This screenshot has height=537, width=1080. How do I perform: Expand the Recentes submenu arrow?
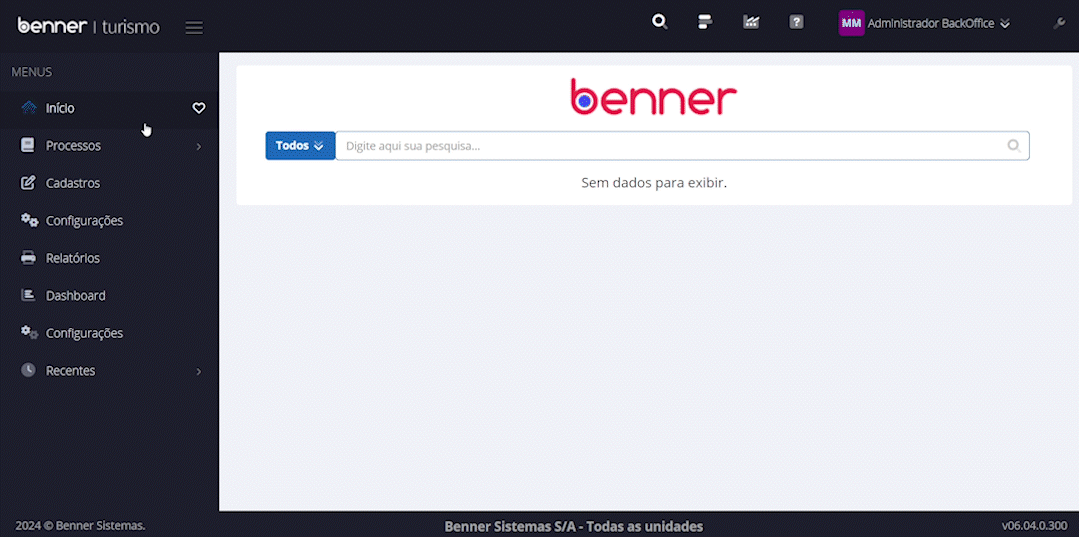click(x=199, y=371)
